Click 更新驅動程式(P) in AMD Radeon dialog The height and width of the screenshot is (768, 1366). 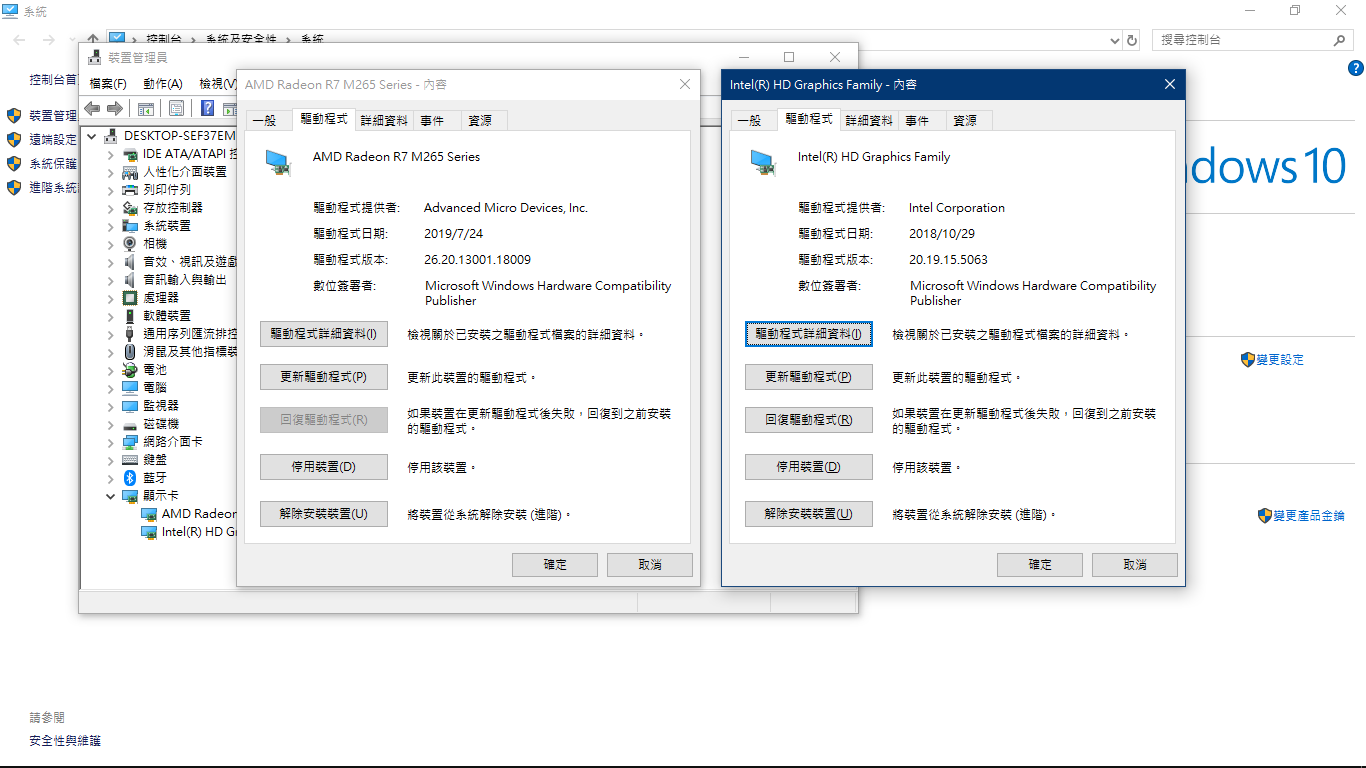323,377
